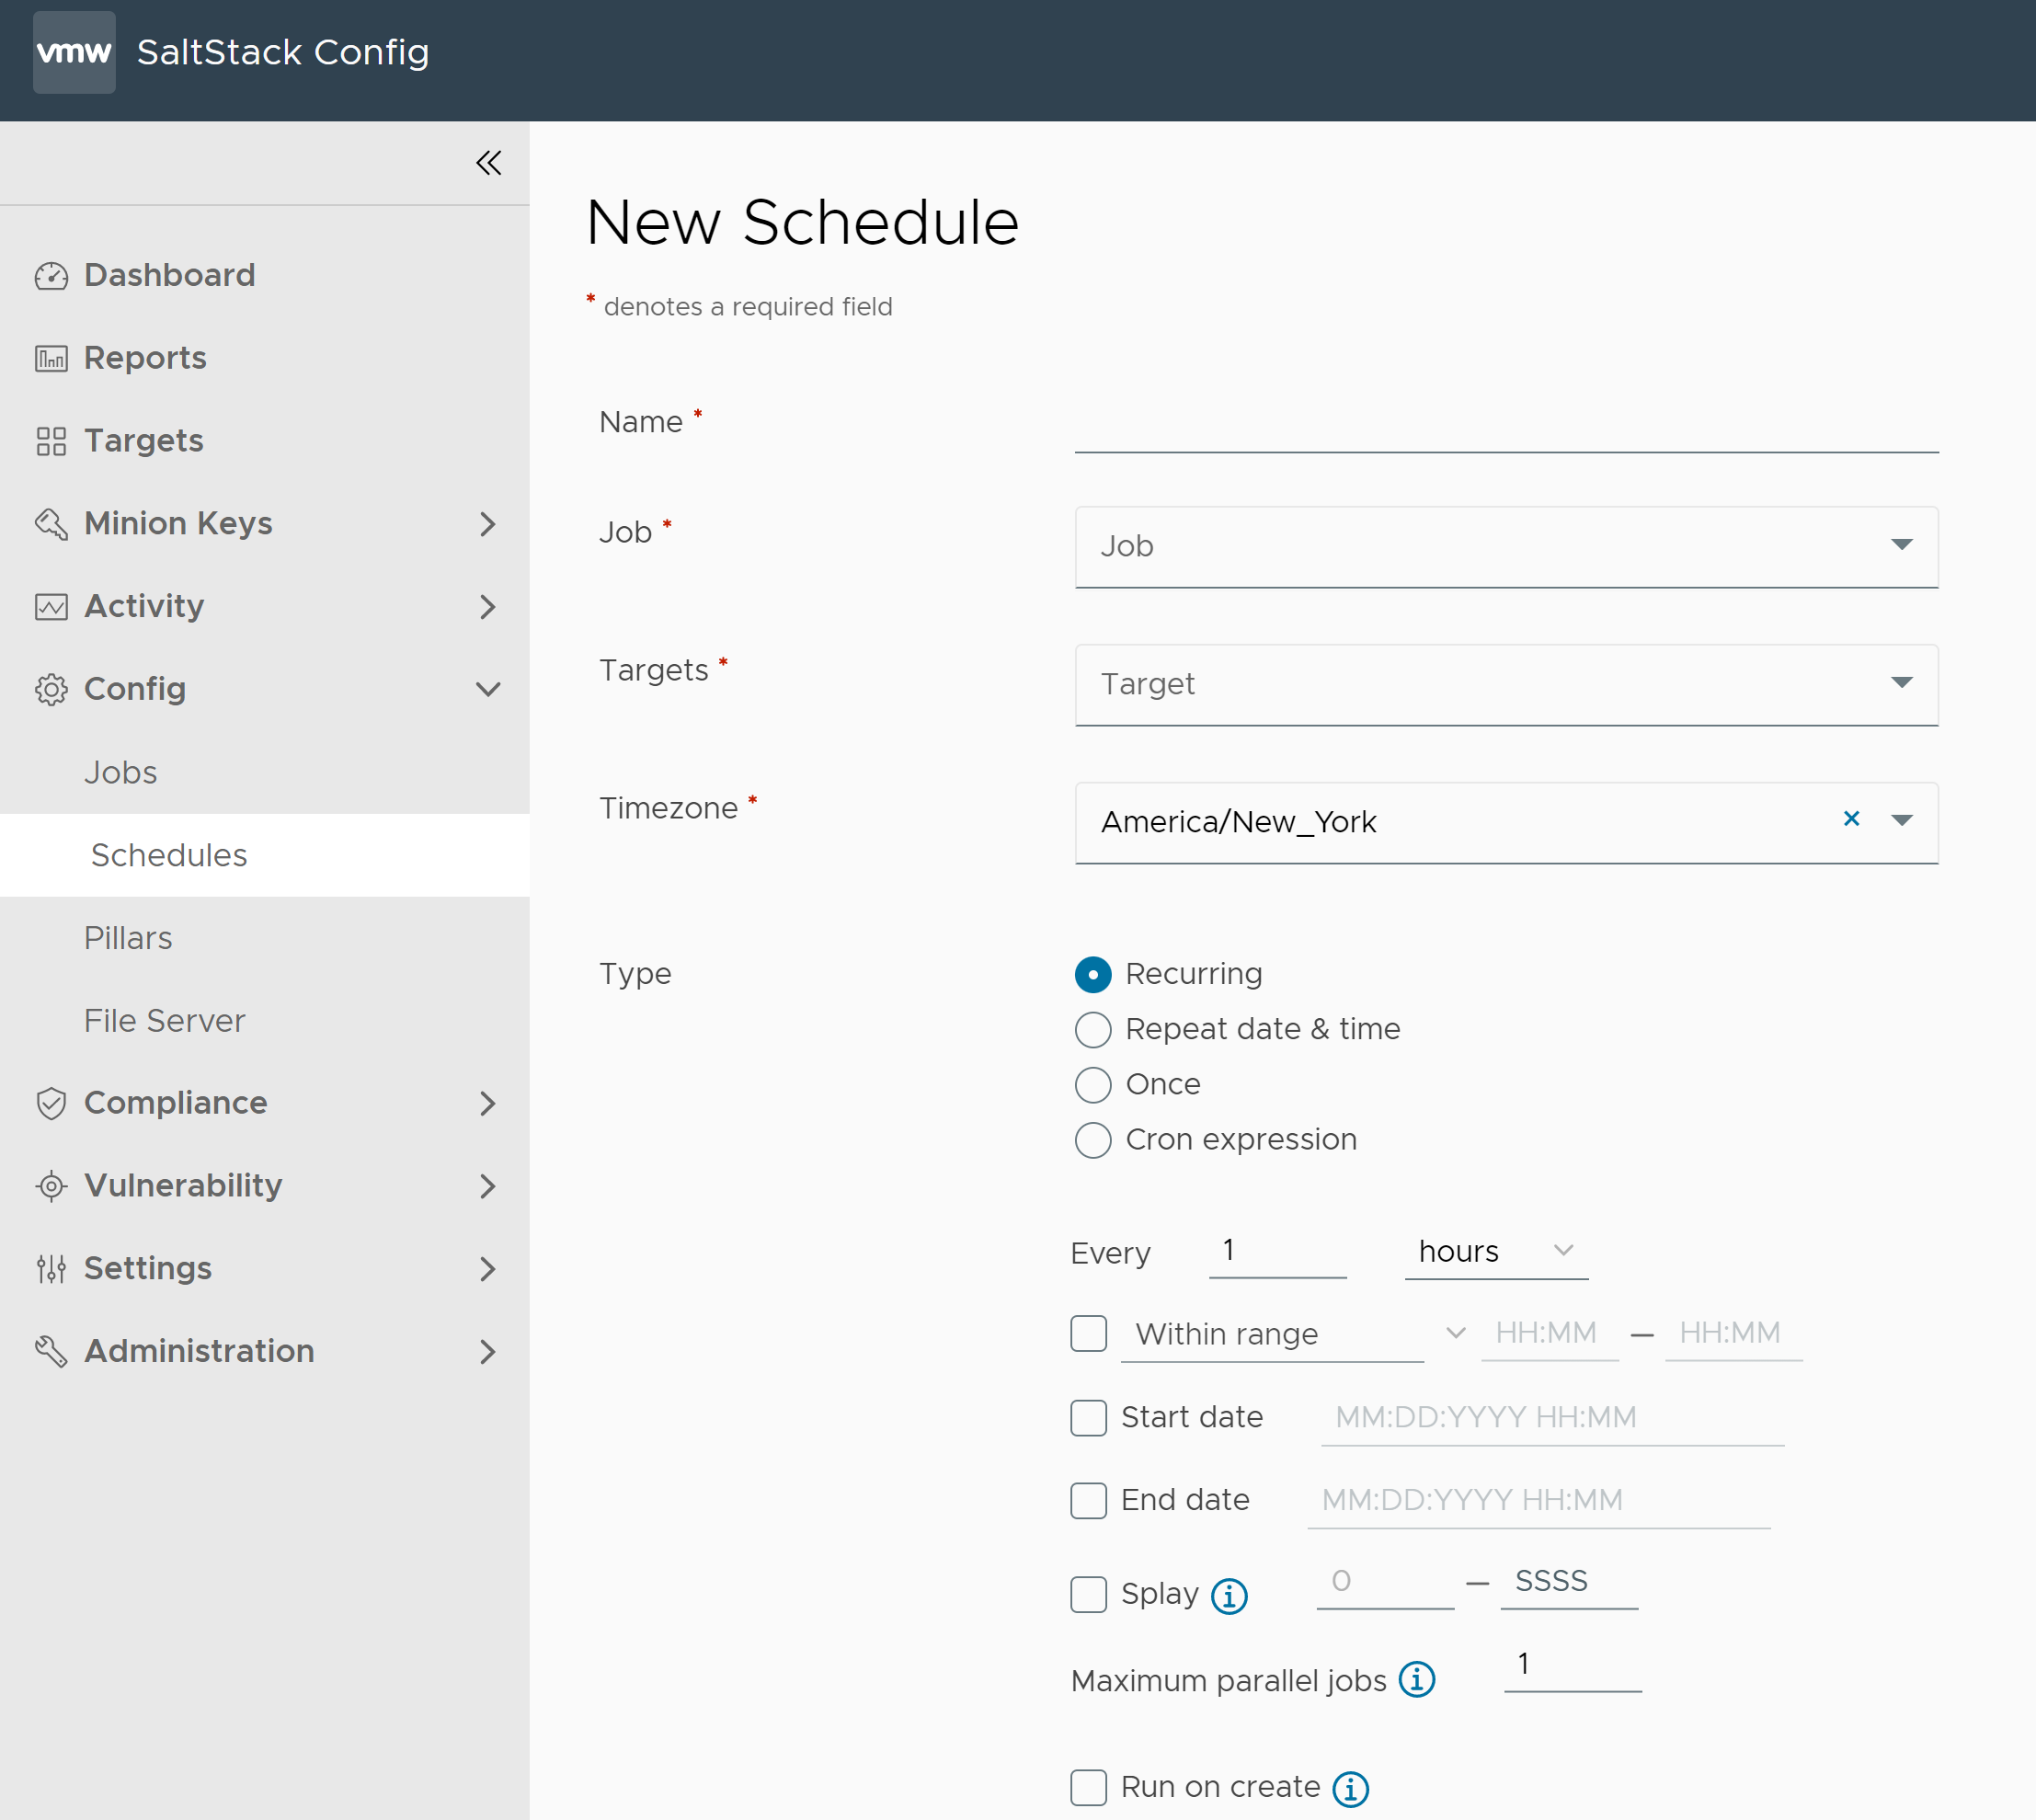Click the Targets navigation icon
This screenshot has width=2036, height=1820.
point(48,441)
